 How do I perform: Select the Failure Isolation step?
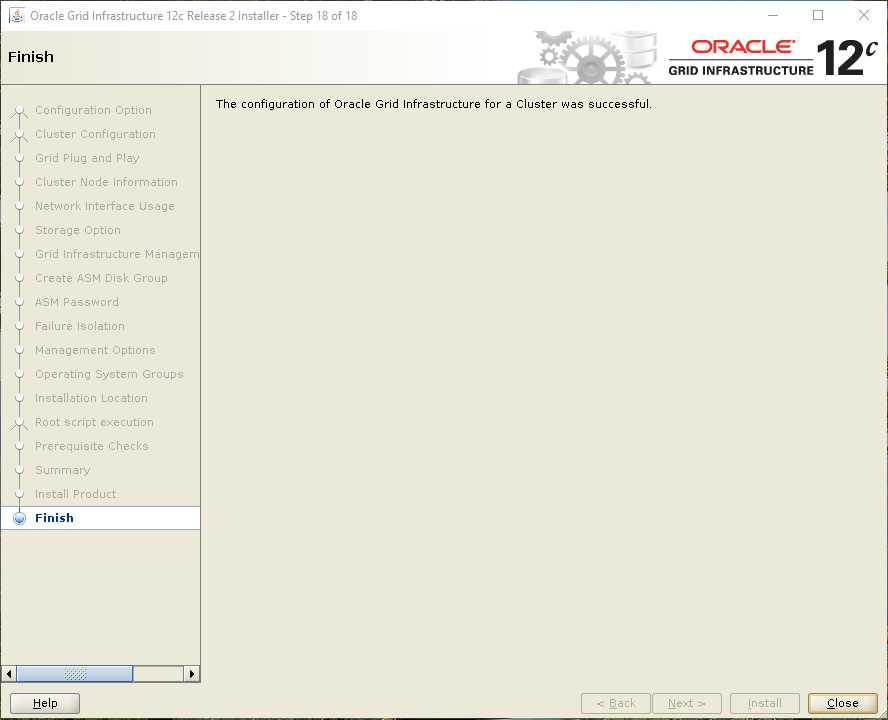coord(79,326)
